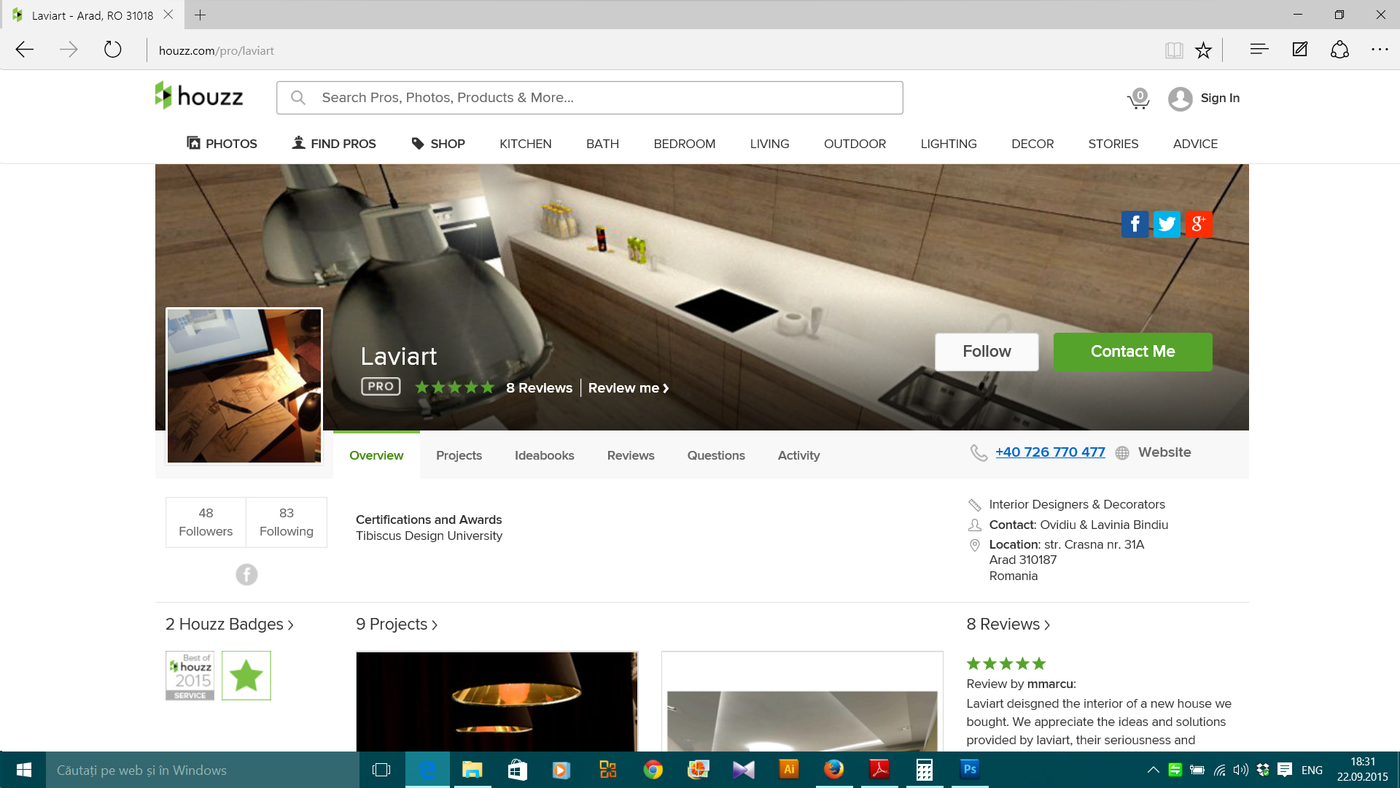Click Laviart profile picture thumbnail
Image resolution: width=1400 pixels, height=788 pixels.
point(244,386)
